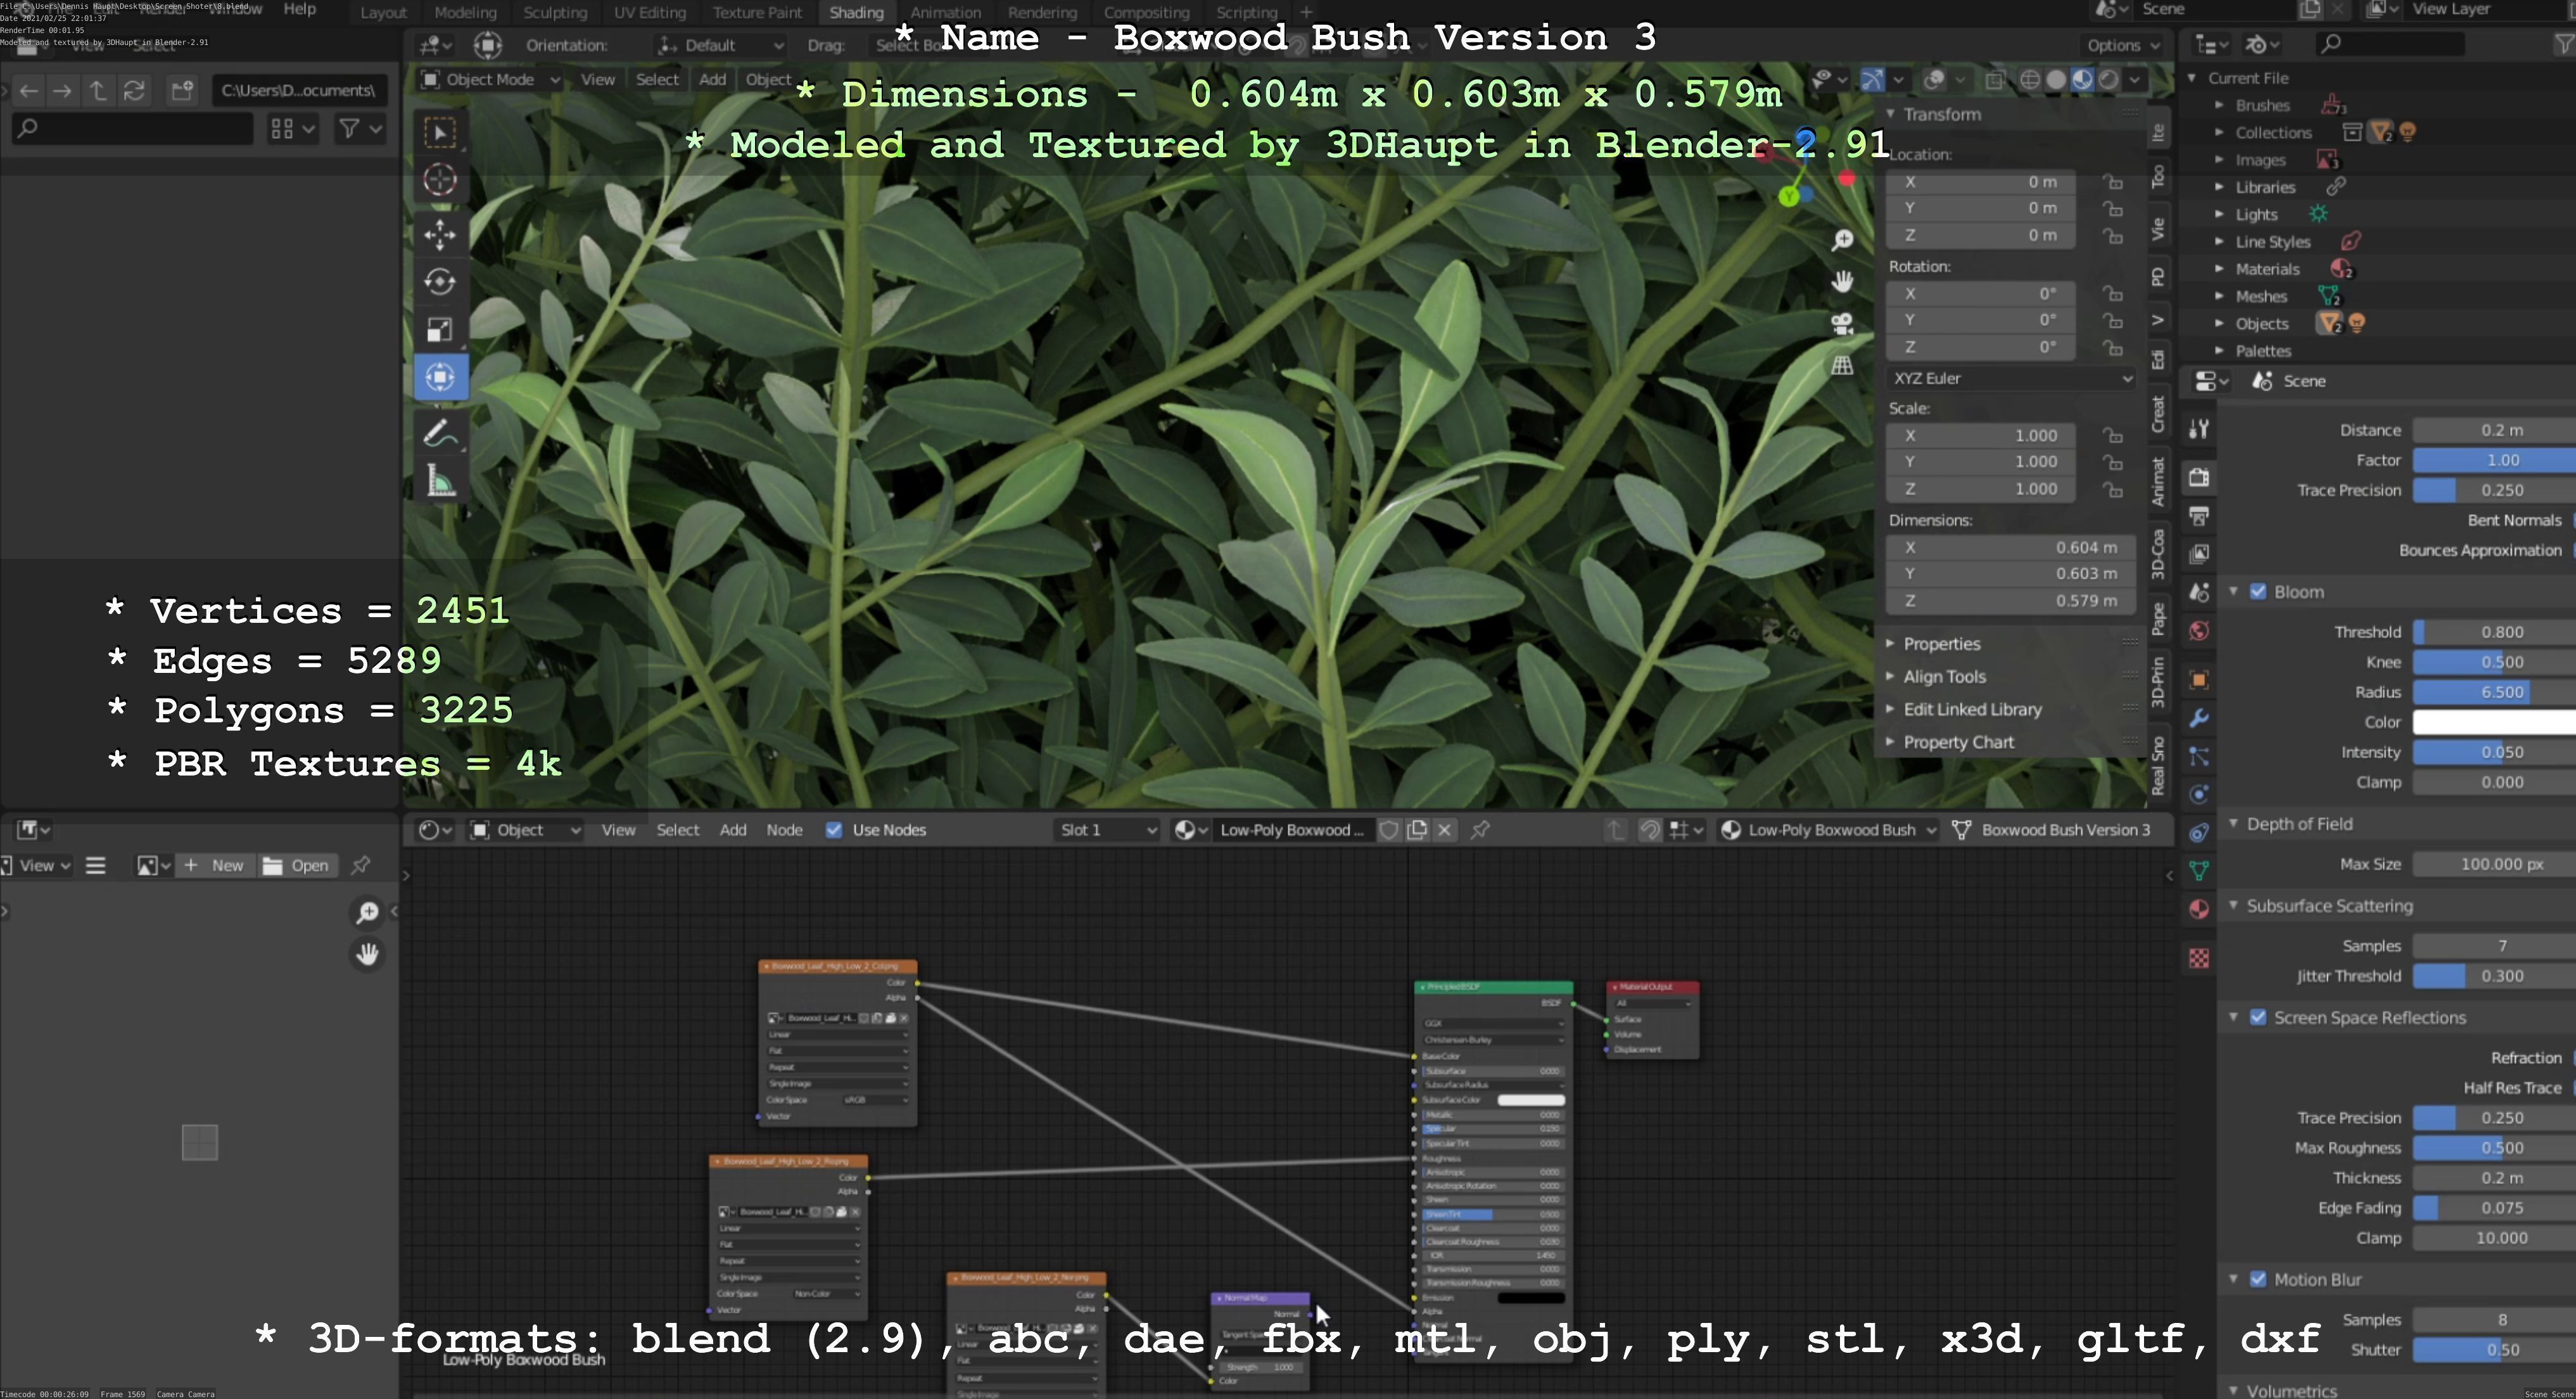Click the file browser path field

tap(299, 90)
